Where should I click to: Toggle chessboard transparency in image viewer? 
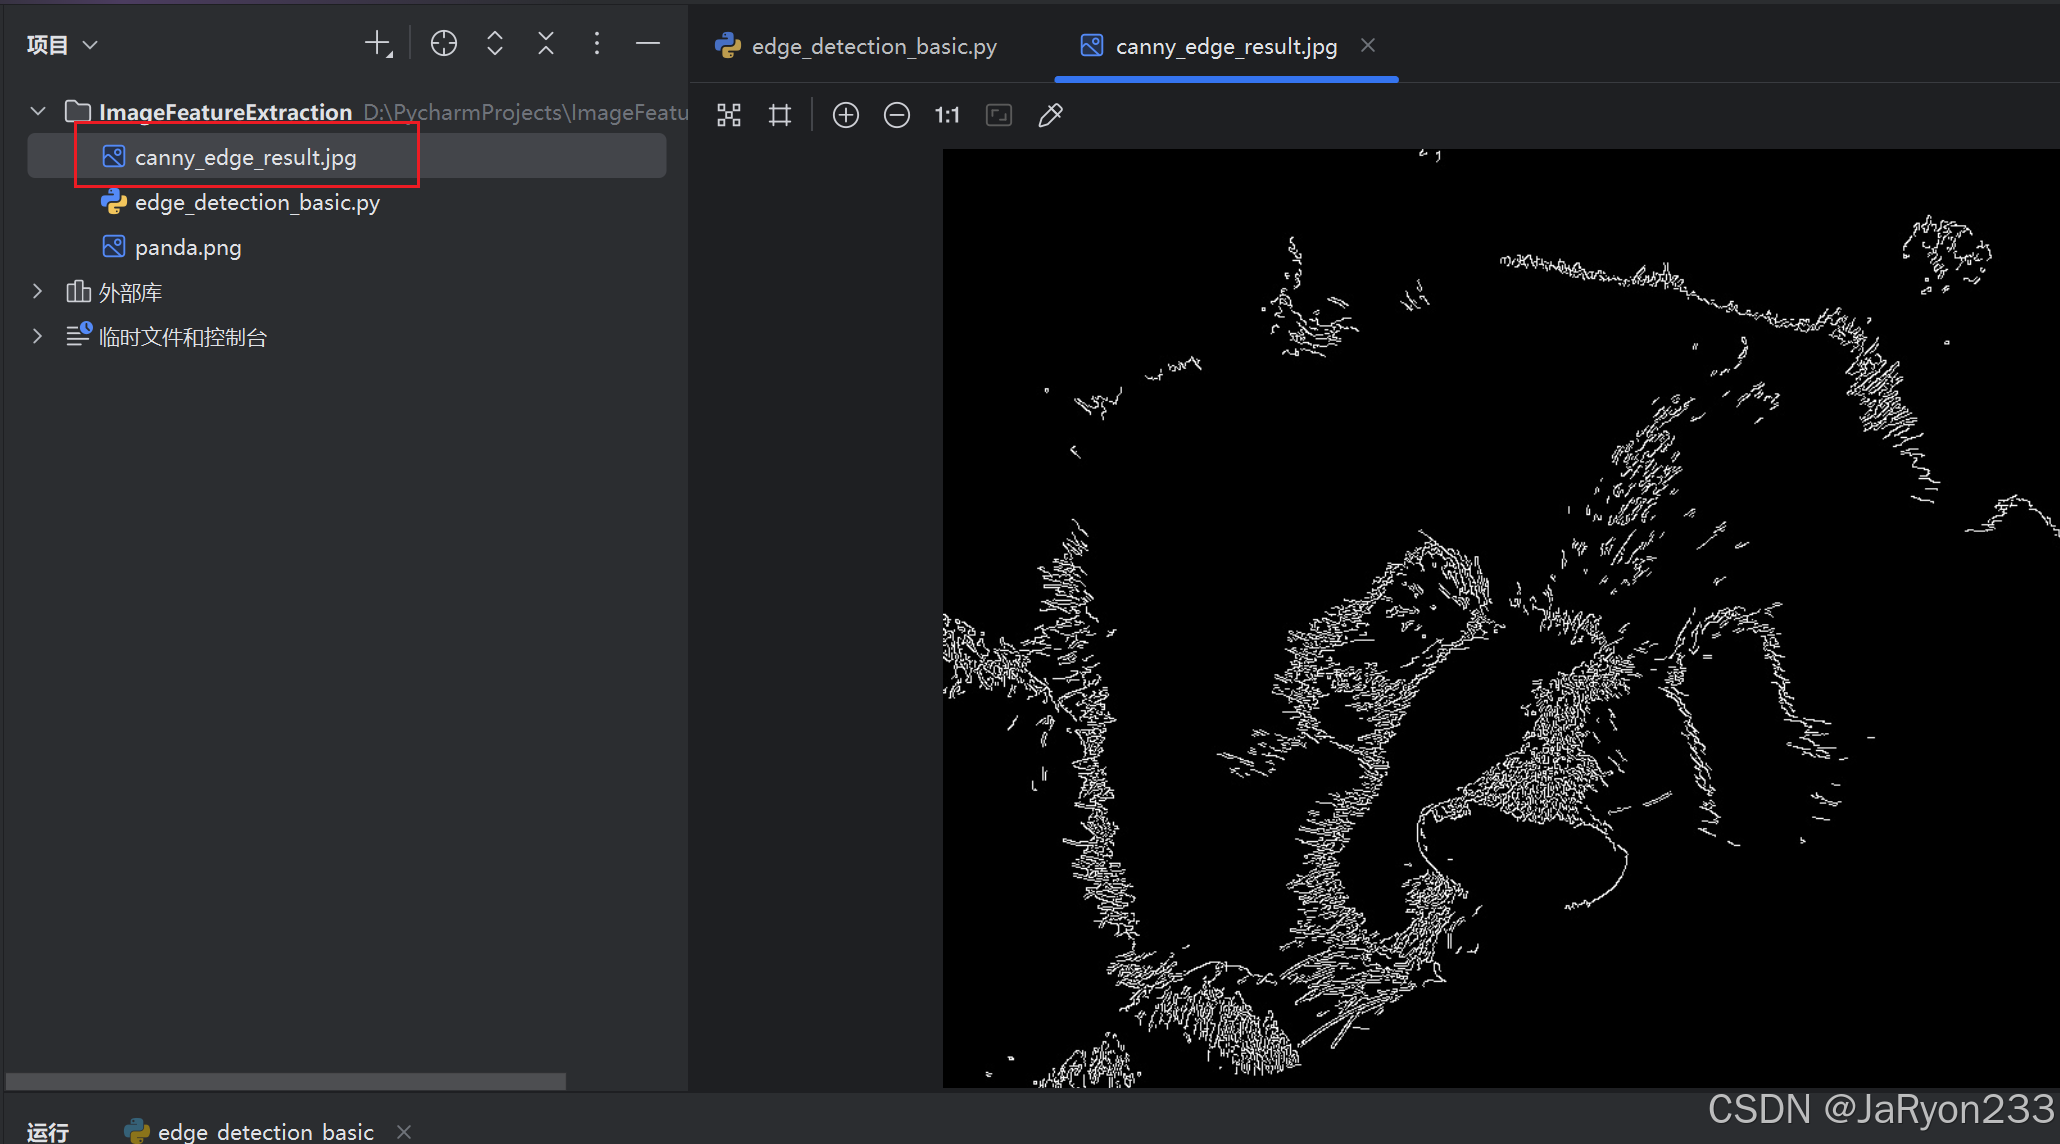tap(729, 116)
